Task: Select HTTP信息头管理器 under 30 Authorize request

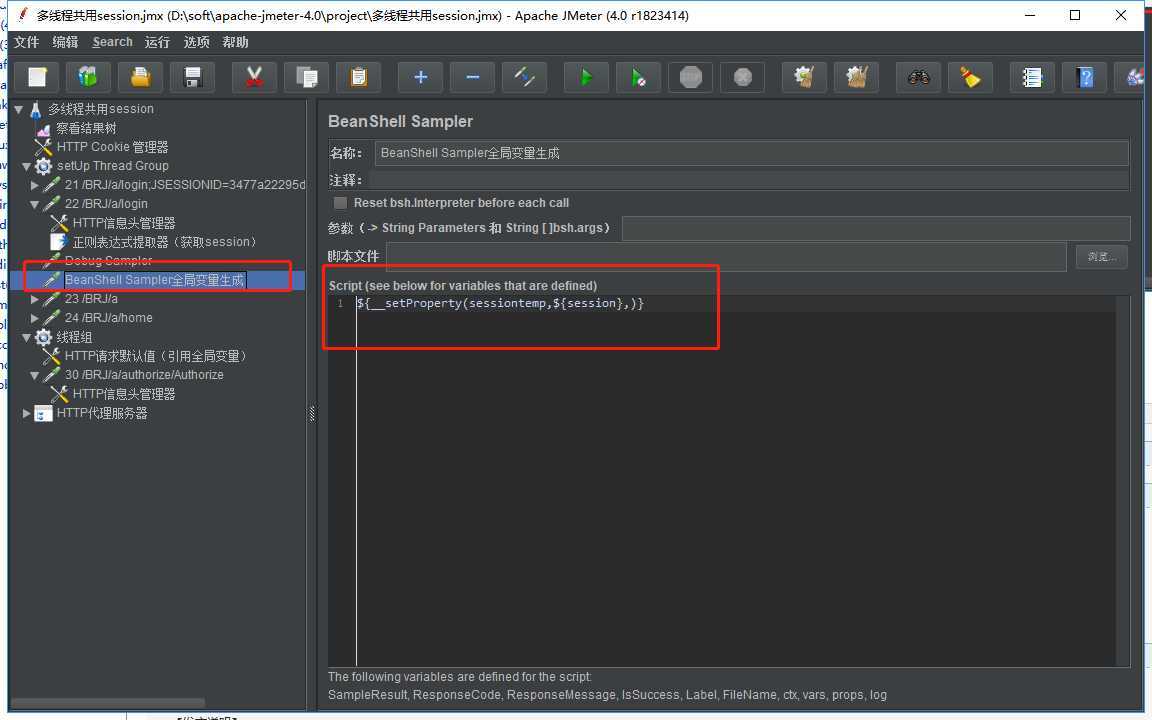Action: pyautogui.click(x=123, y=394)
